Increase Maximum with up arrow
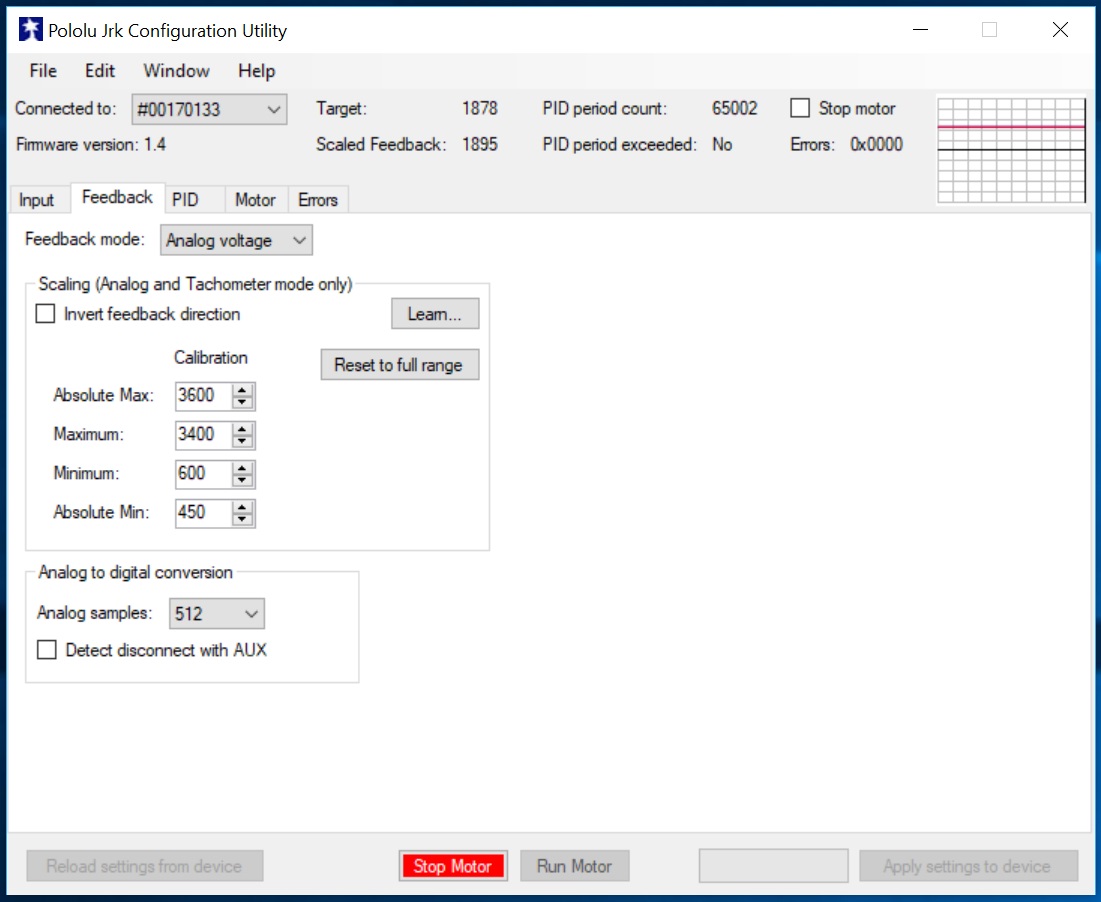This screenshot has width=1101, height=902. click(242, 429)
